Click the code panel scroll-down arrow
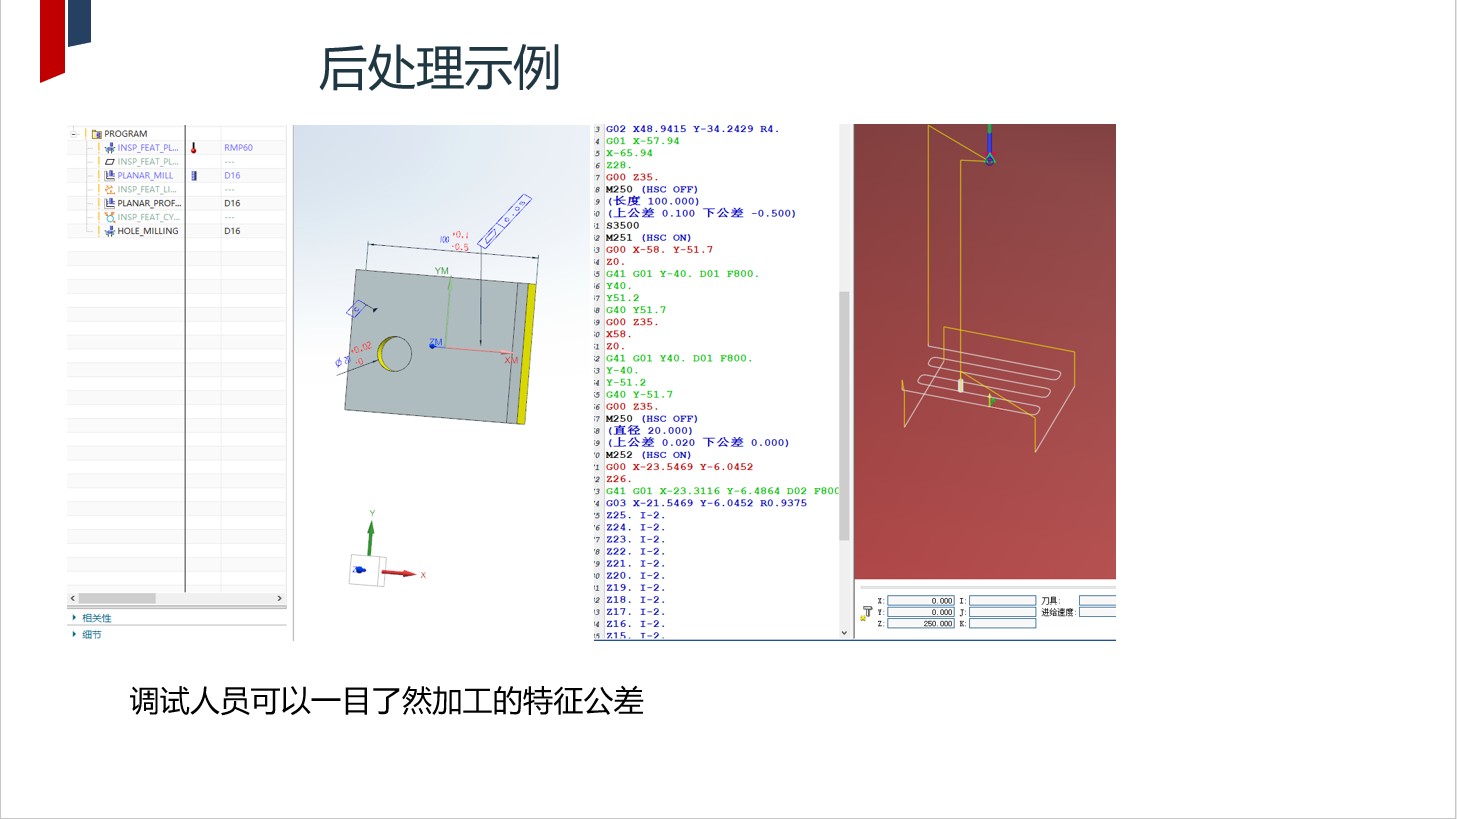 [844, 633]
